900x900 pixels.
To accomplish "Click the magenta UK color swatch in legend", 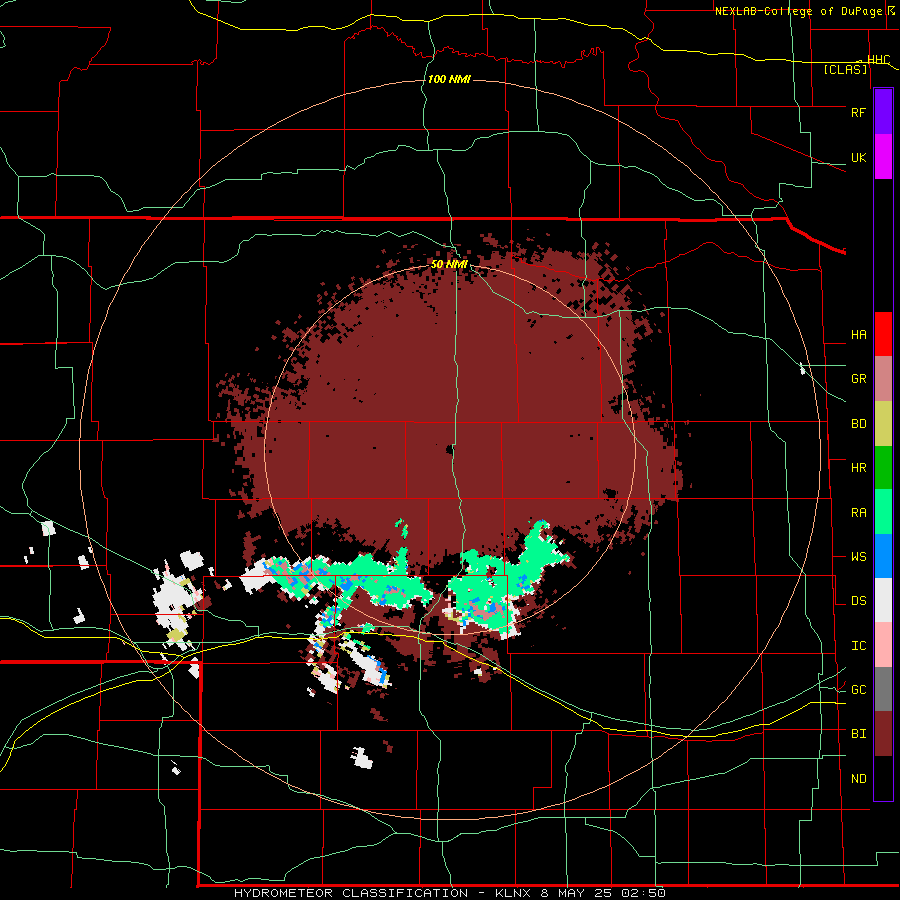I will pos(883,157).
